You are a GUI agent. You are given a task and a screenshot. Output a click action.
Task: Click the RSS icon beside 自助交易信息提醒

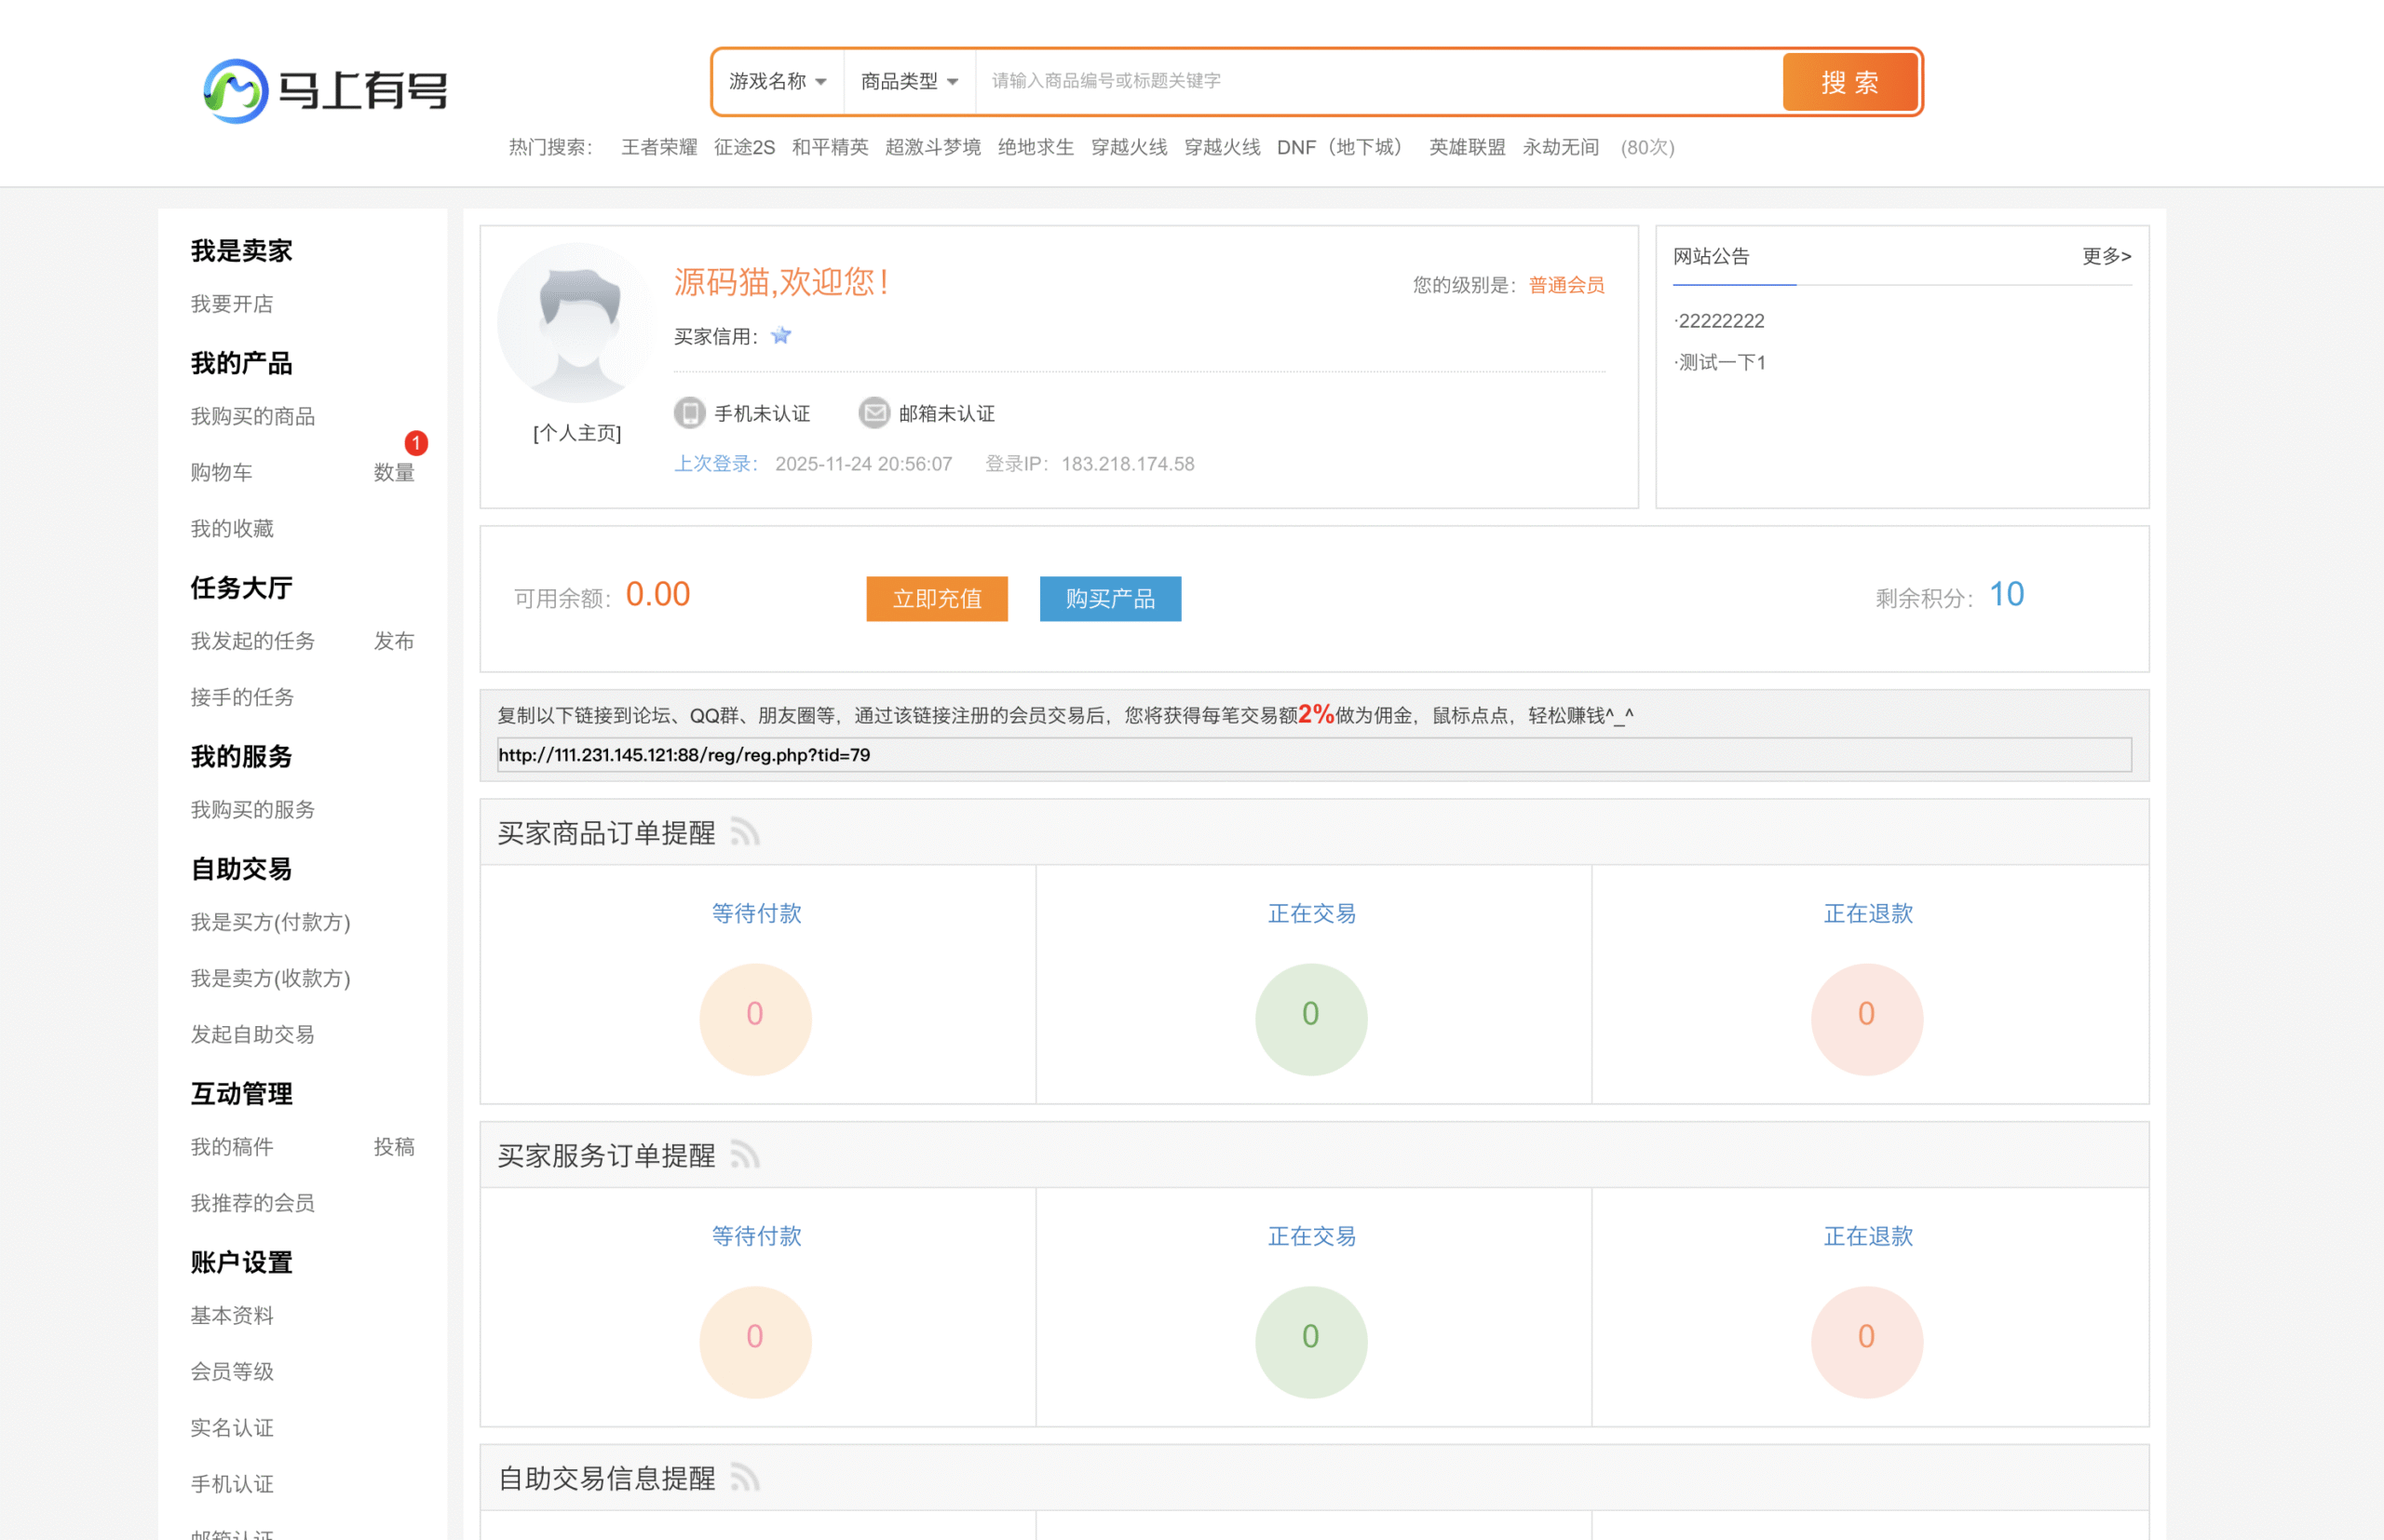745,1478
